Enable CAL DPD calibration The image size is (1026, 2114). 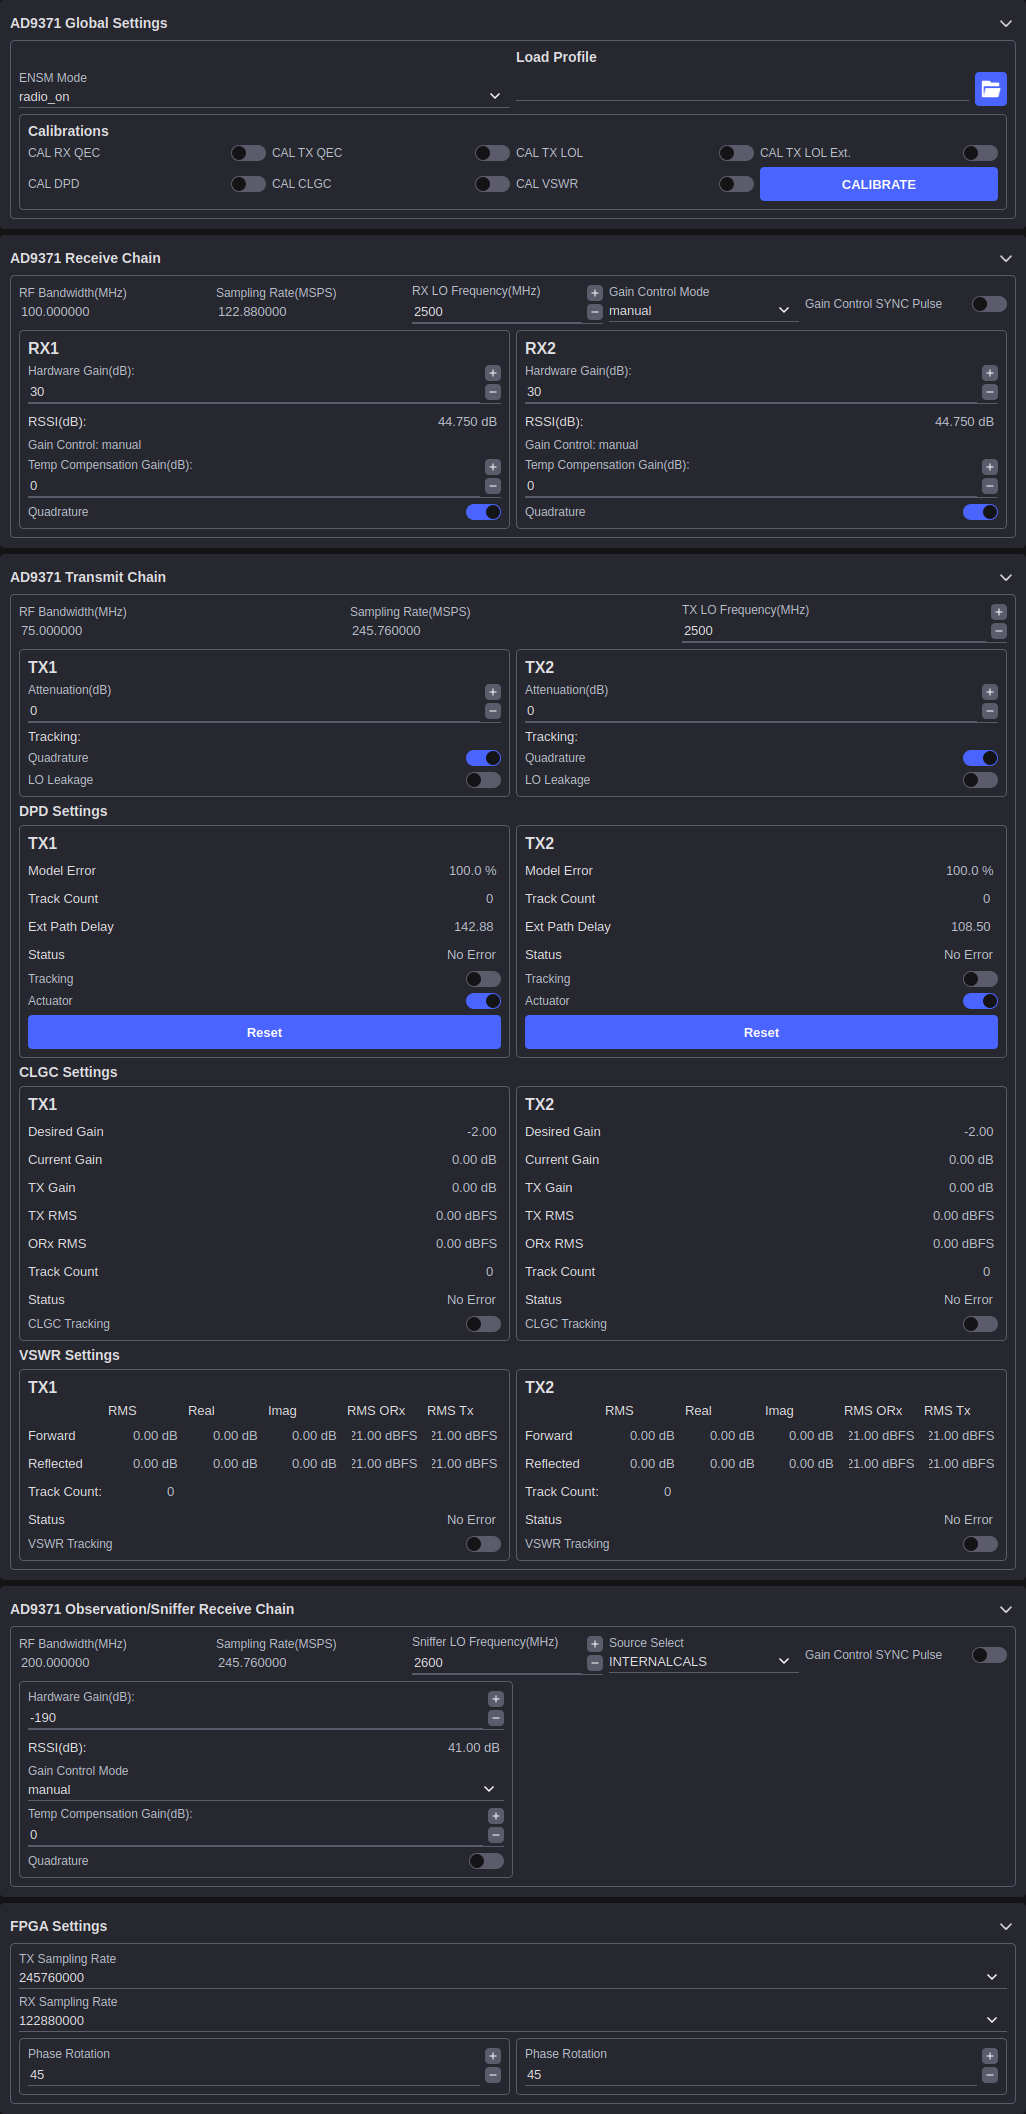point(248,184)
